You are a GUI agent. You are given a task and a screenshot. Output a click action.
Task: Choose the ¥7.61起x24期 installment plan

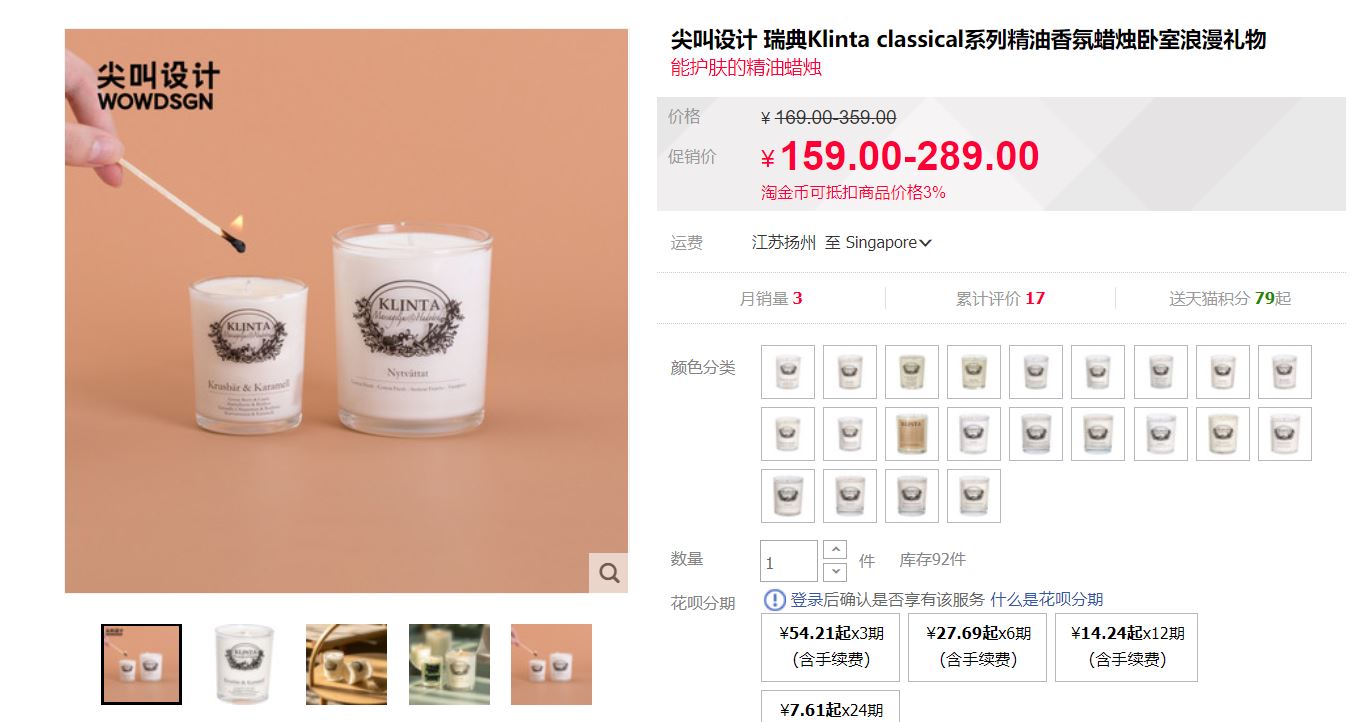coord(830,706)
